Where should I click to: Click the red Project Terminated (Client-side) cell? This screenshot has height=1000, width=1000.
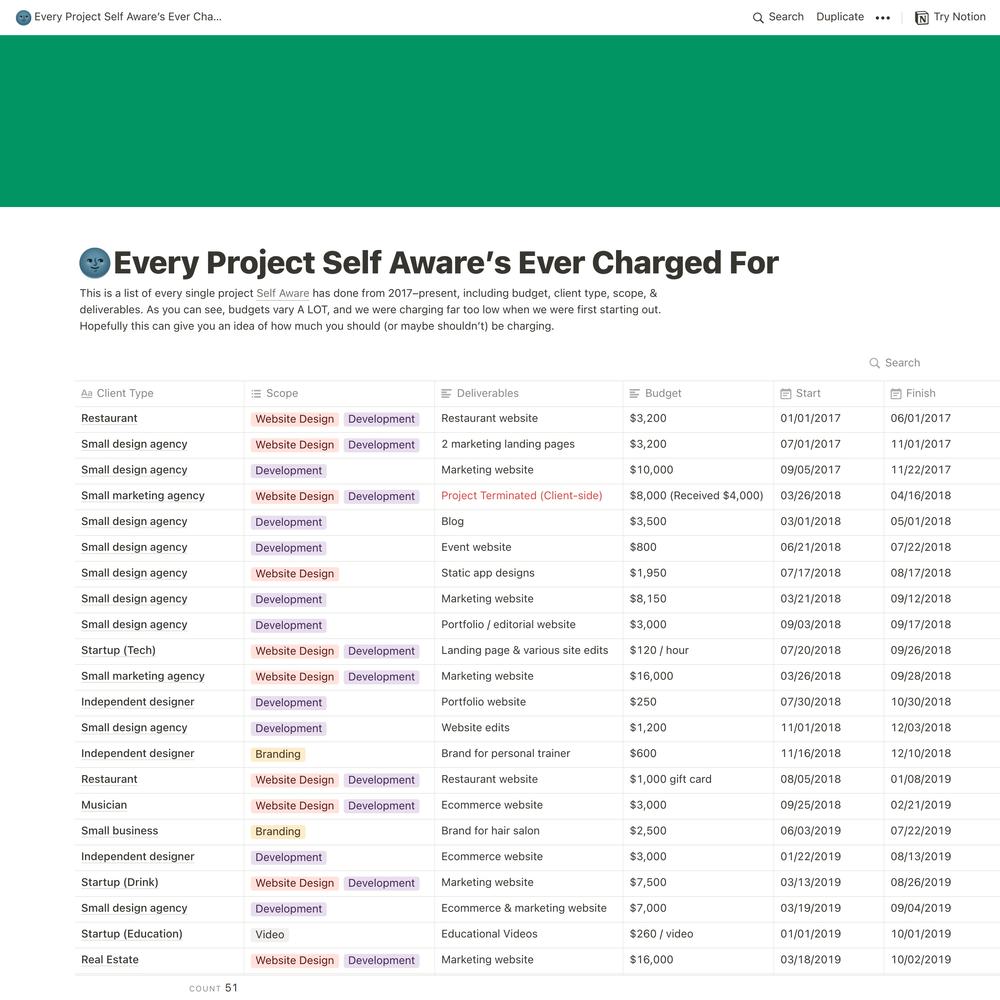point(522,496)
